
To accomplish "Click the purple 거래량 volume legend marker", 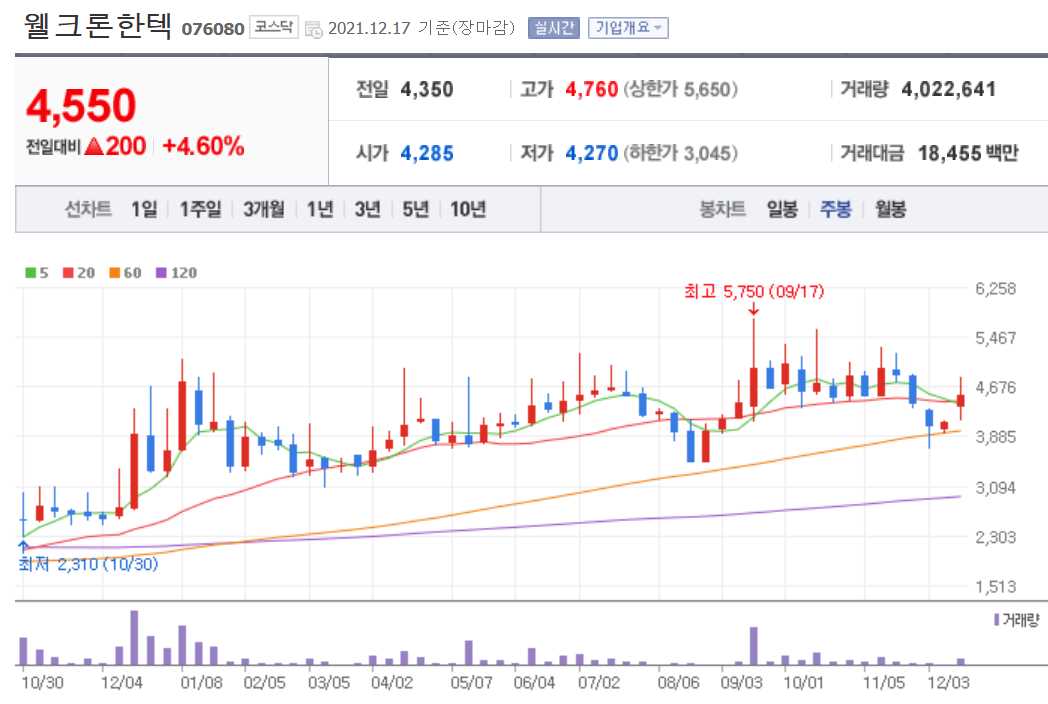I will 997,621.
